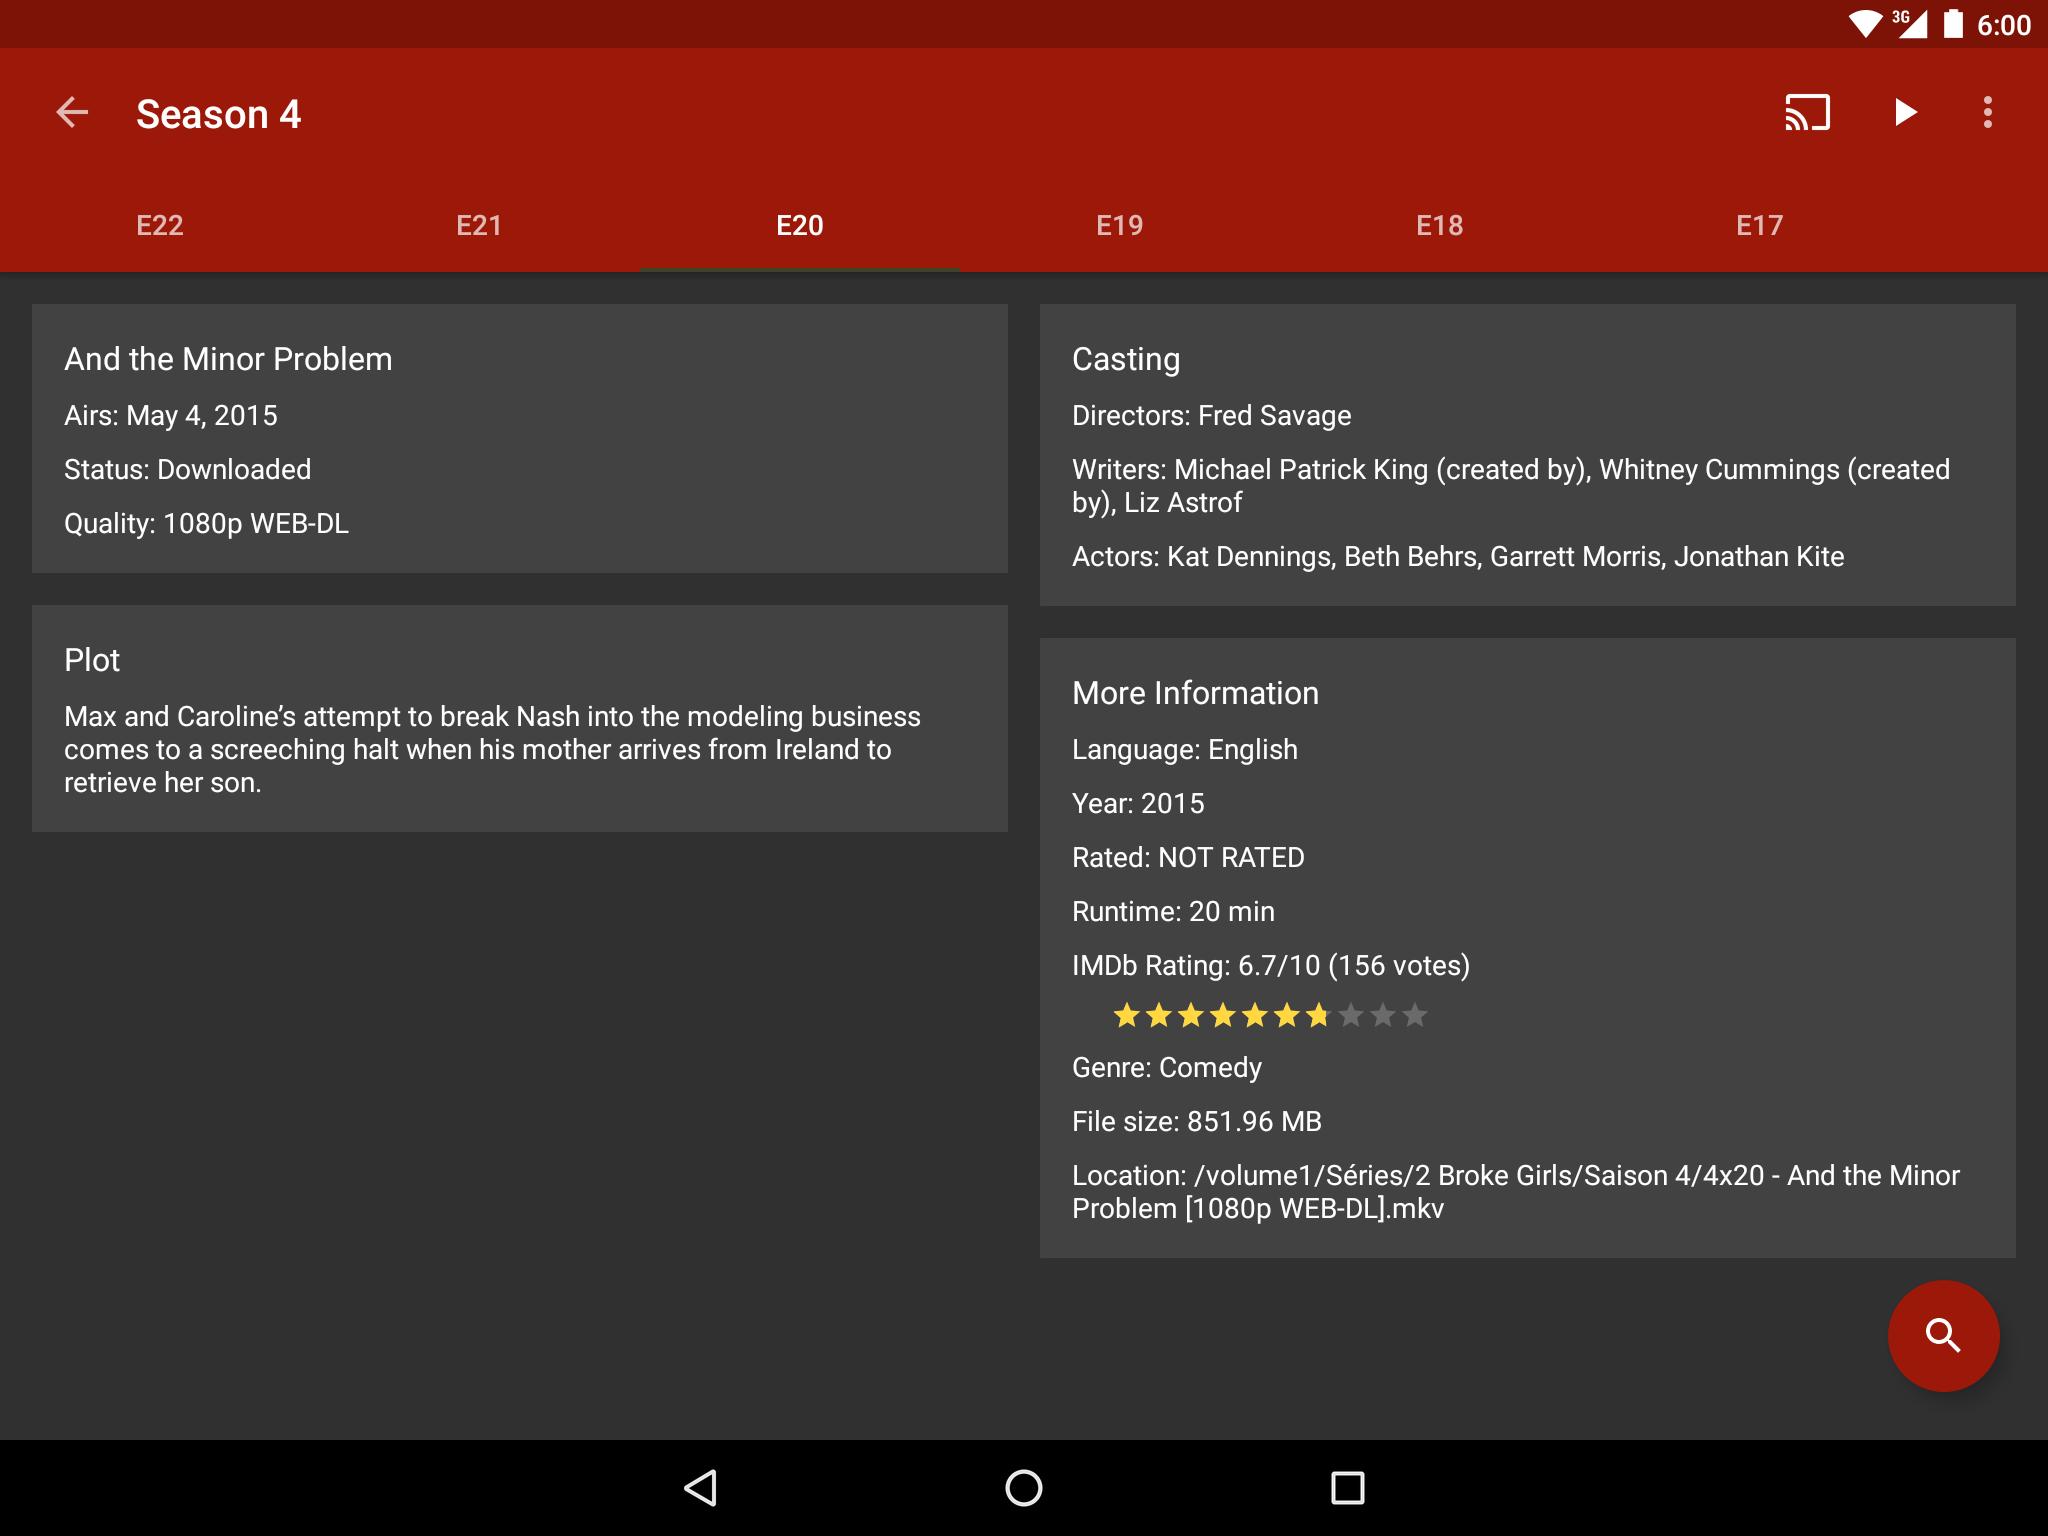
Task: Tap the episode title And the Minor Problem
Action: 228,359
